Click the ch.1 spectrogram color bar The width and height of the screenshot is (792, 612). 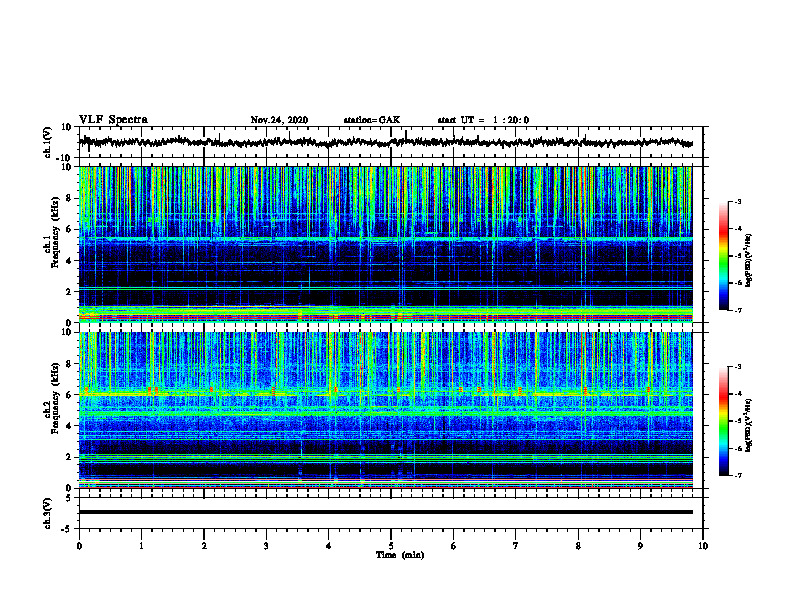point(723,256)
